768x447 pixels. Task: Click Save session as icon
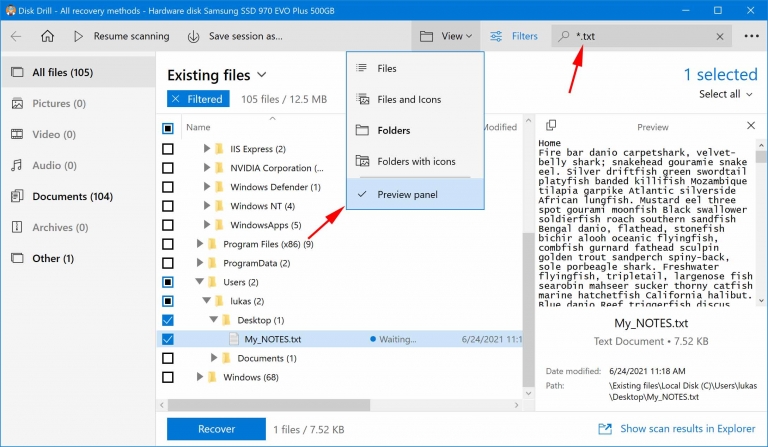click(x=193, y=36)
